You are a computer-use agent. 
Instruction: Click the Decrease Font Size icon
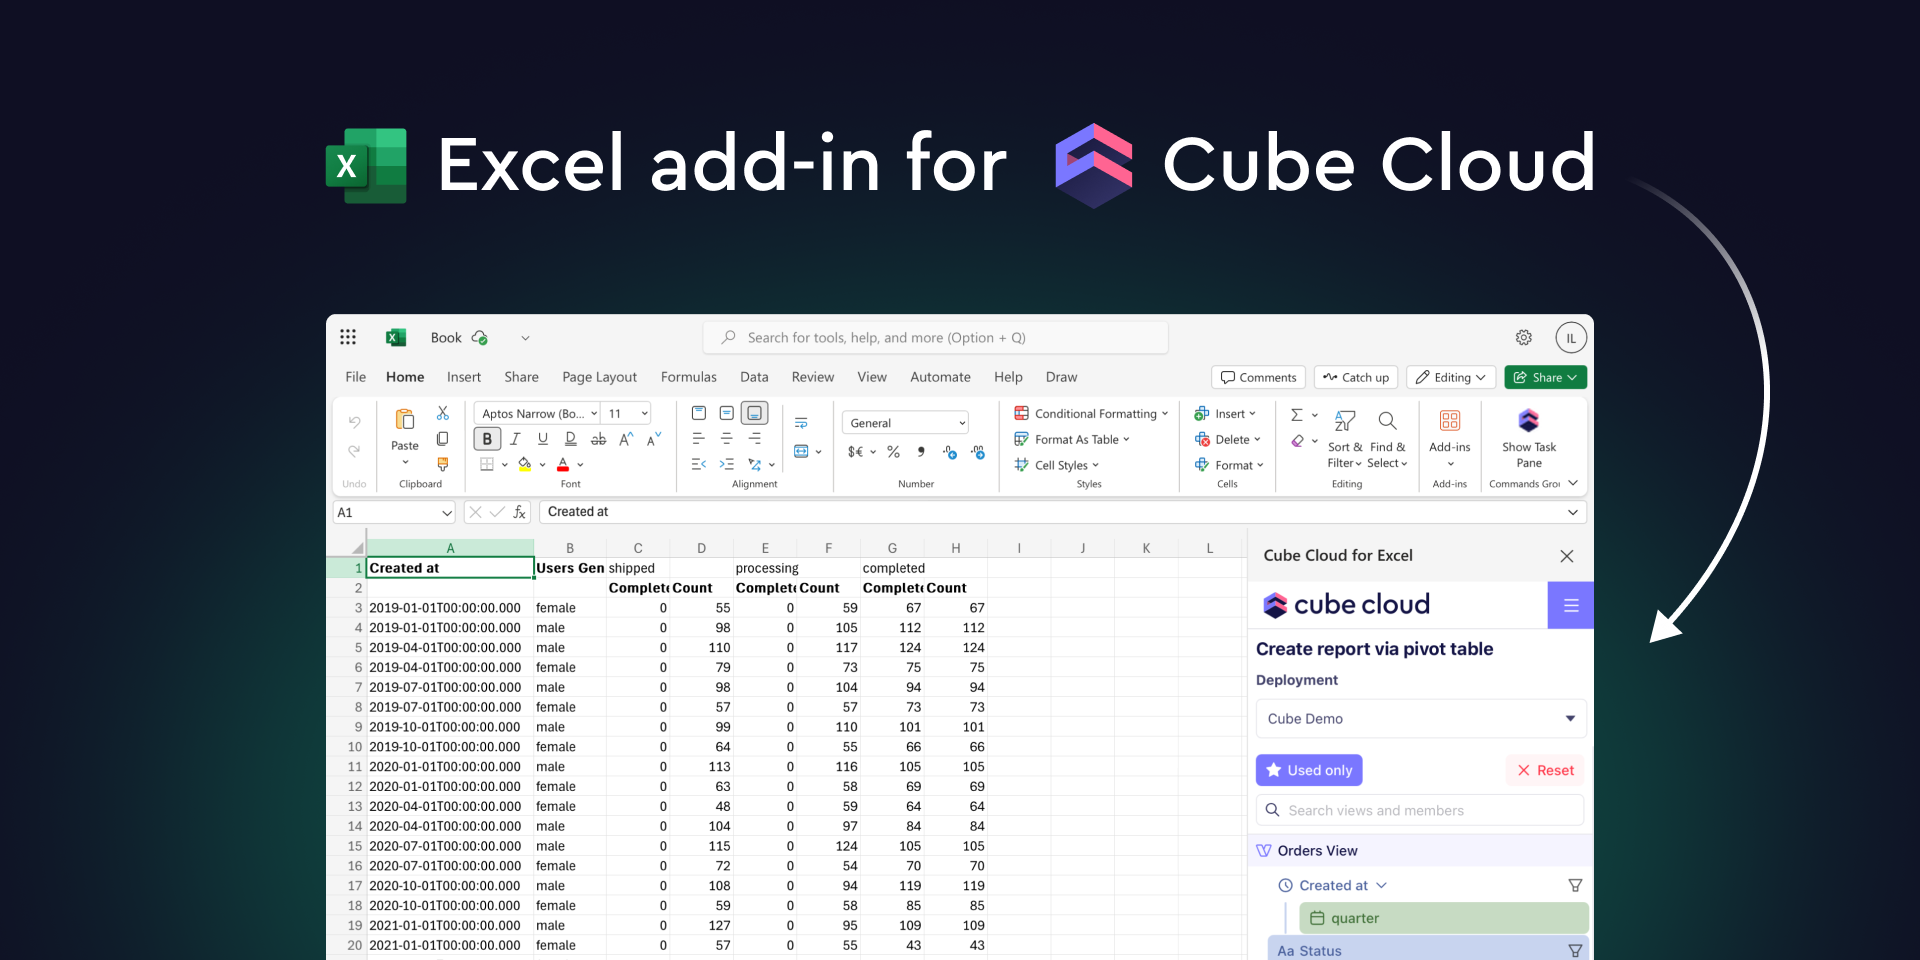[x=654, y=439]
